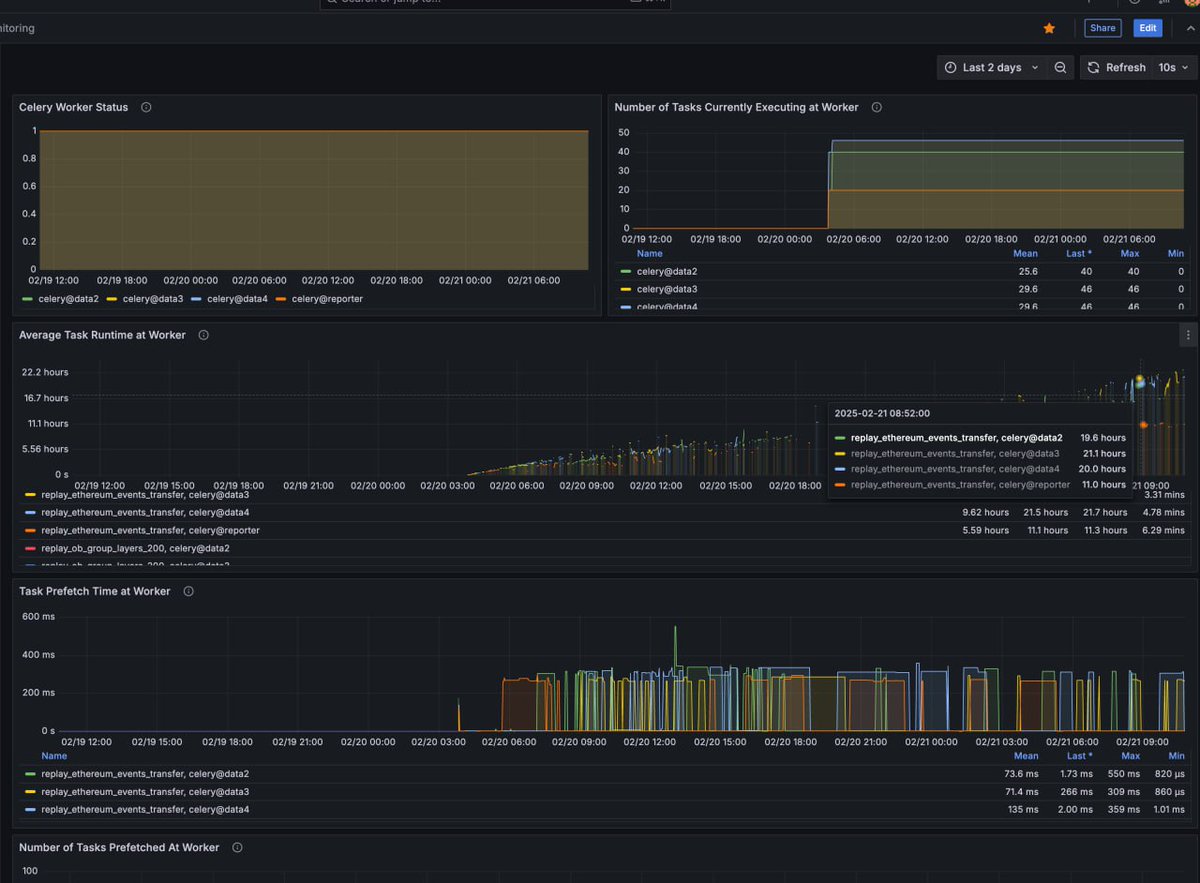Open the 10s refresh interval dropdown
1200x883 pixels.
pos(1174,68)
